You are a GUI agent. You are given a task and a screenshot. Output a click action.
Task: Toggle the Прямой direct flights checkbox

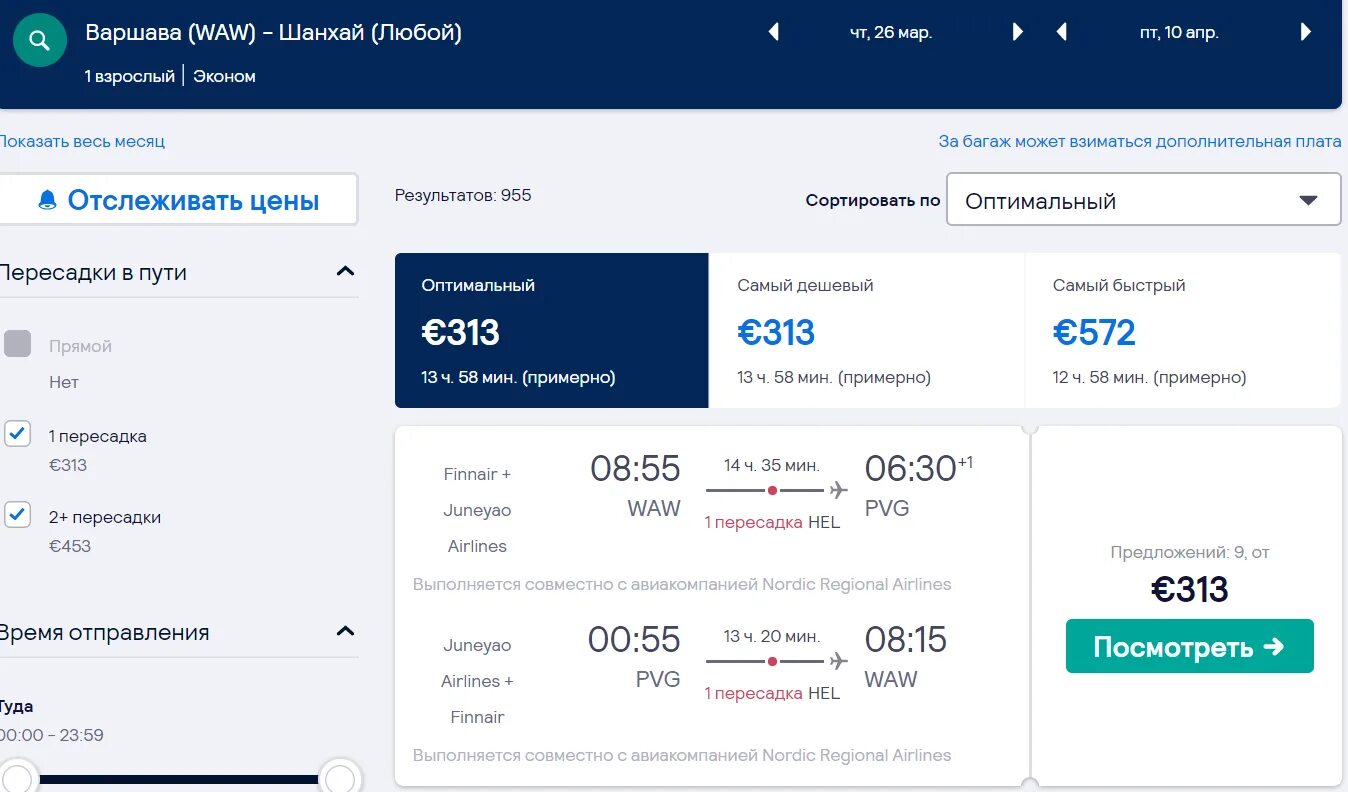17,344
